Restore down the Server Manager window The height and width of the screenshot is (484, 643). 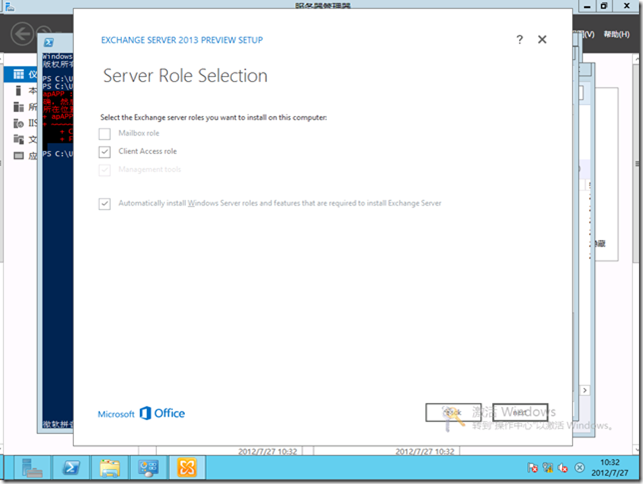click(604, 6)
